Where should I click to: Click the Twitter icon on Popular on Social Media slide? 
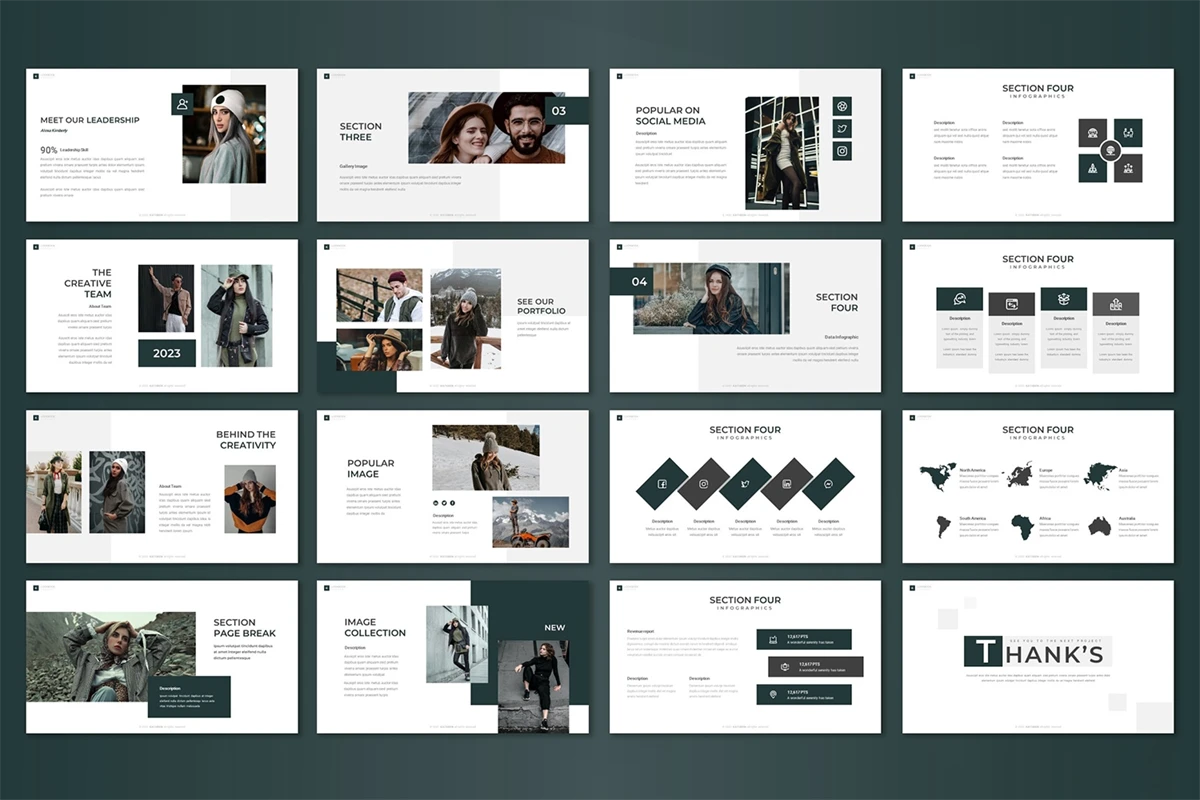842,128
